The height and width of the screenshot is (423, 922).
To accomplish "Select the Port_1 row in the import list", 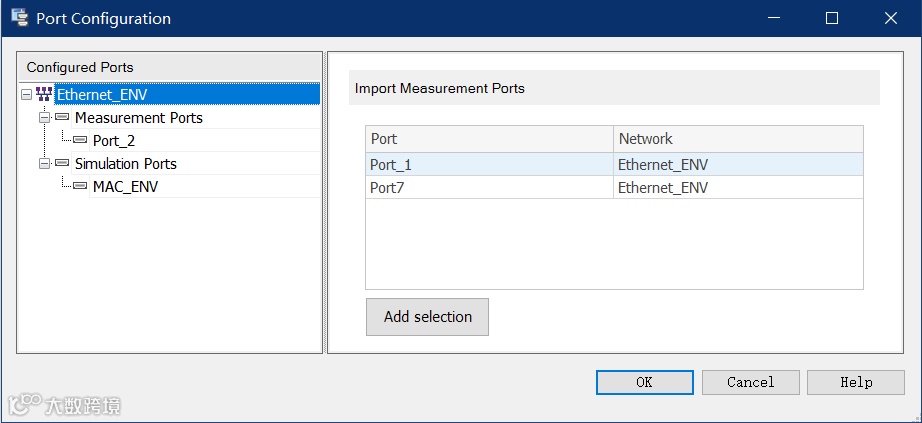I will (489, 165).
